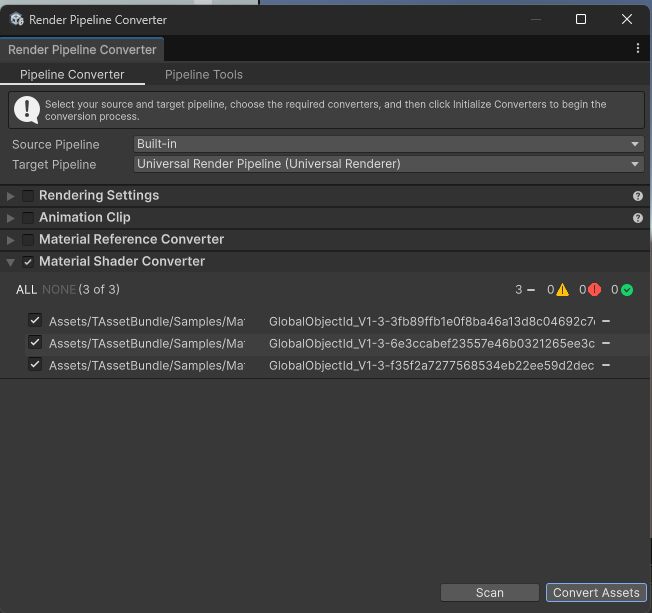Click status dash on the 3fb89ffb row

pos(606,321)
